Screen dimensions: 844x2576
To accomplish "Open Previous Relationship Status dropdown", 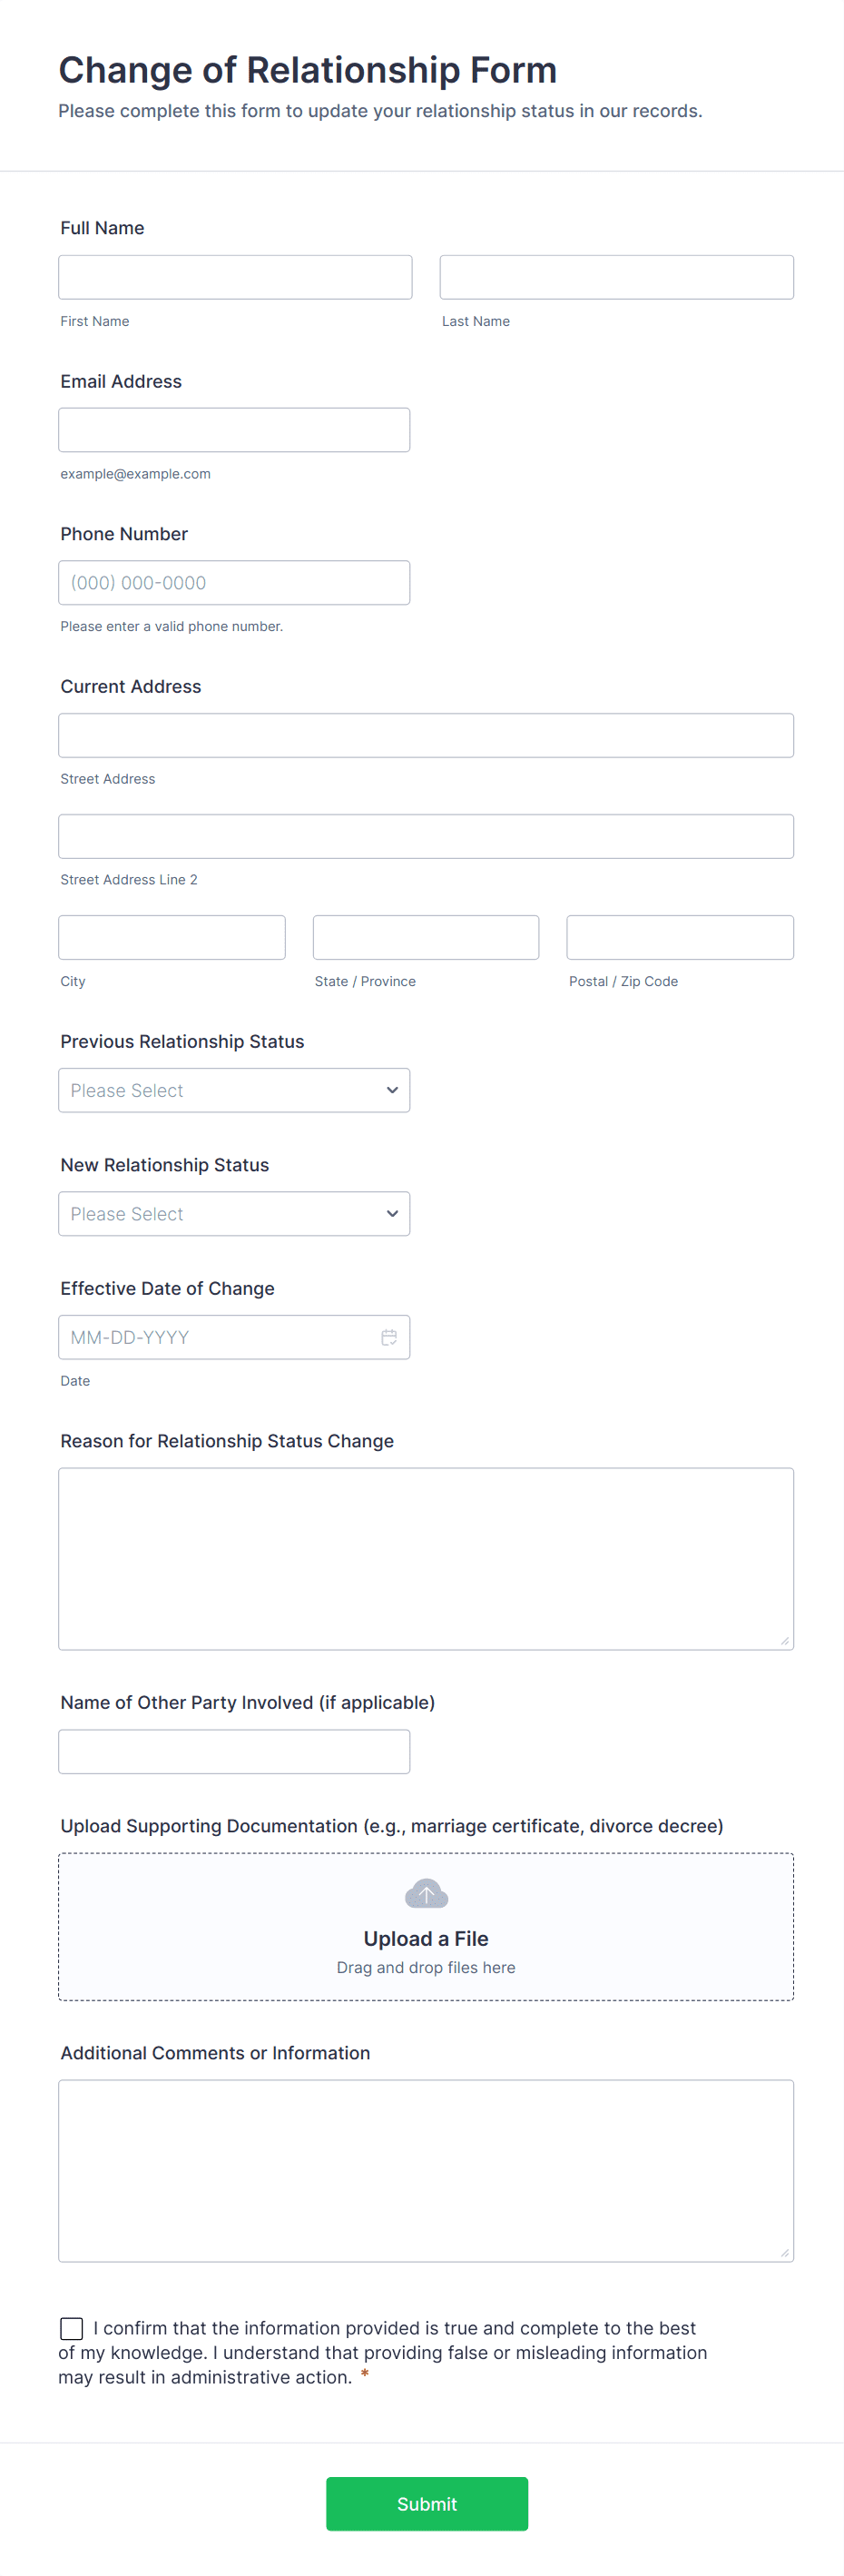I will click(x=234, y=1090).
